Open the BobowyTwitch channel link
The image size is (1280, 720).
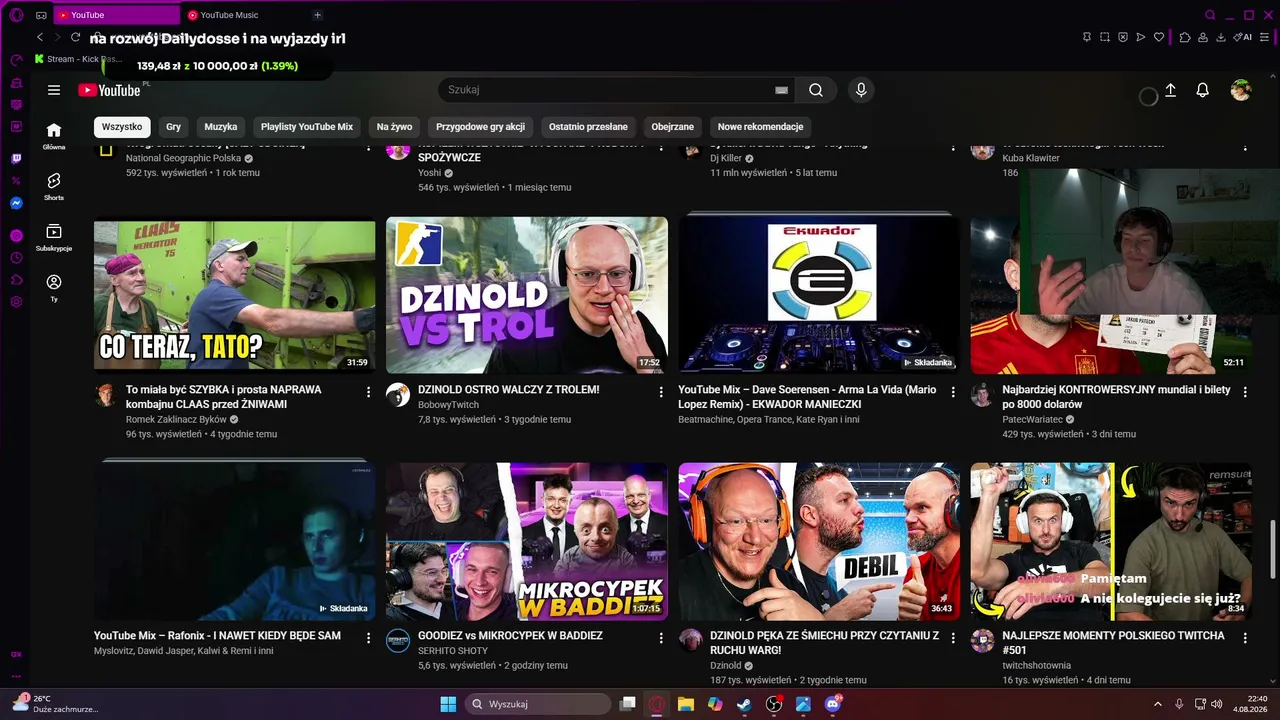pyautogui.click(x=448, y=405)
